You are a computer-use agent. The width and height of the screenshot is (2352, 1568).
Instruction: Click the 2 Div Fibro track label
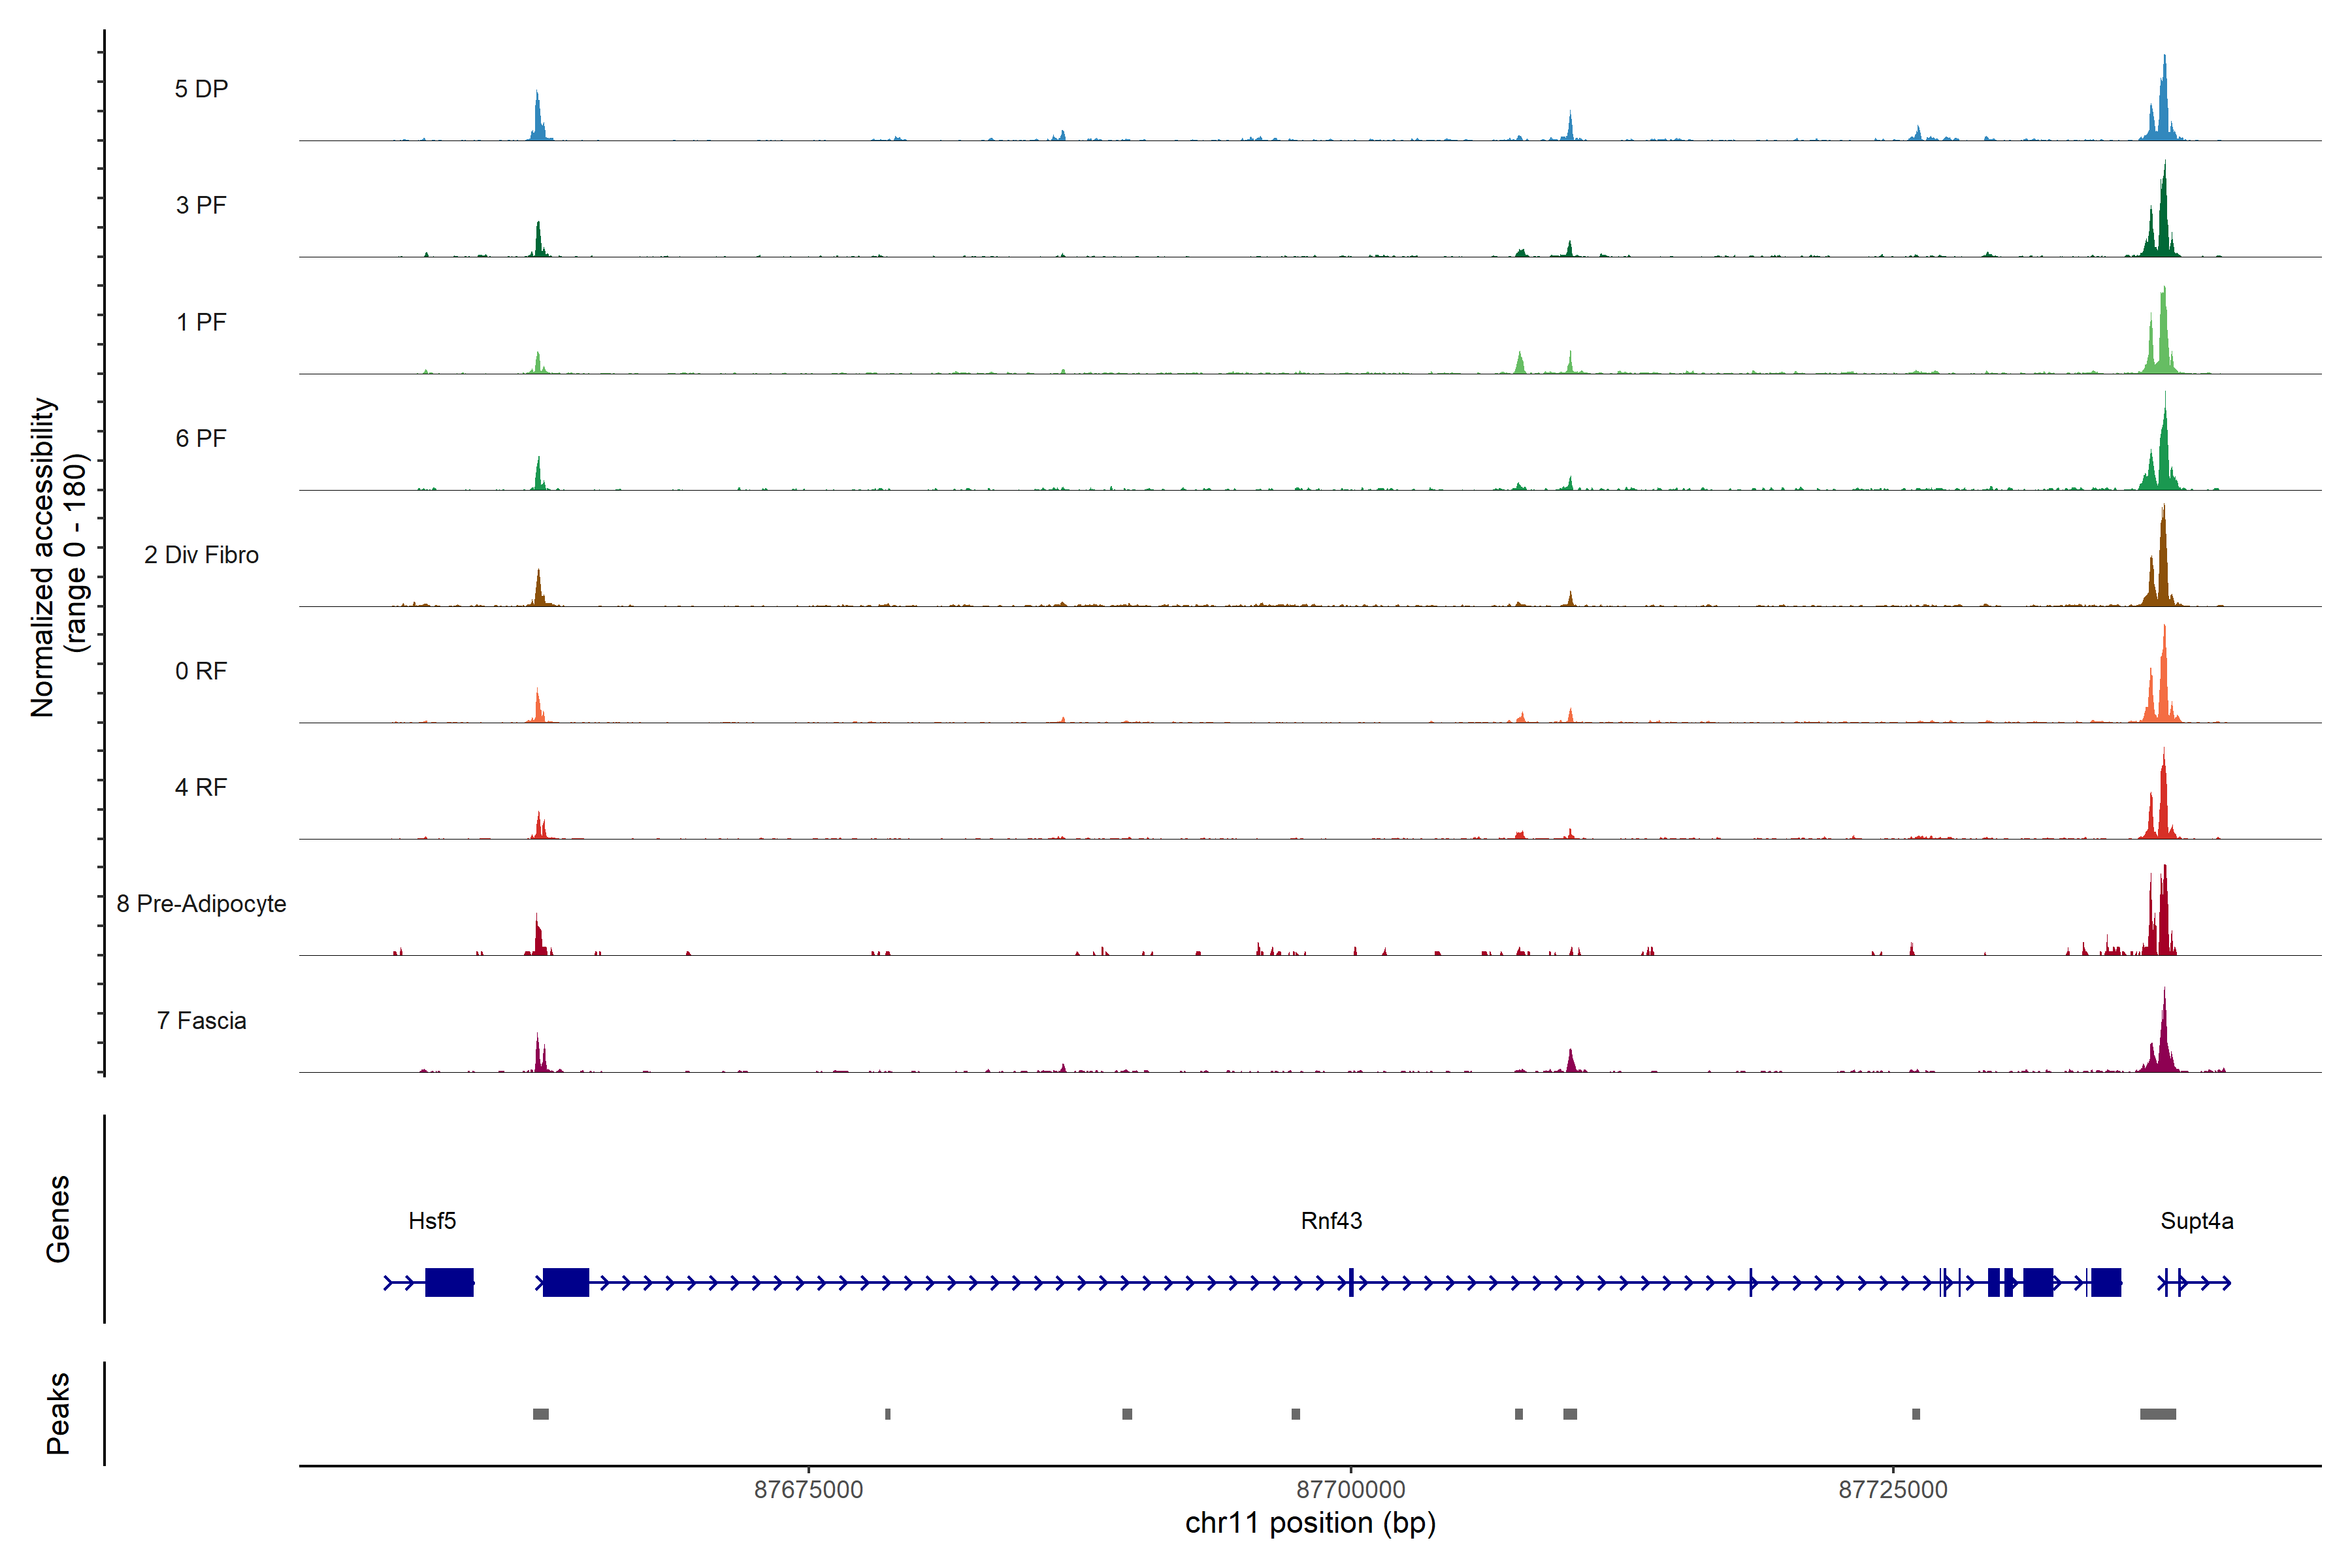click(x=201, y=555)
